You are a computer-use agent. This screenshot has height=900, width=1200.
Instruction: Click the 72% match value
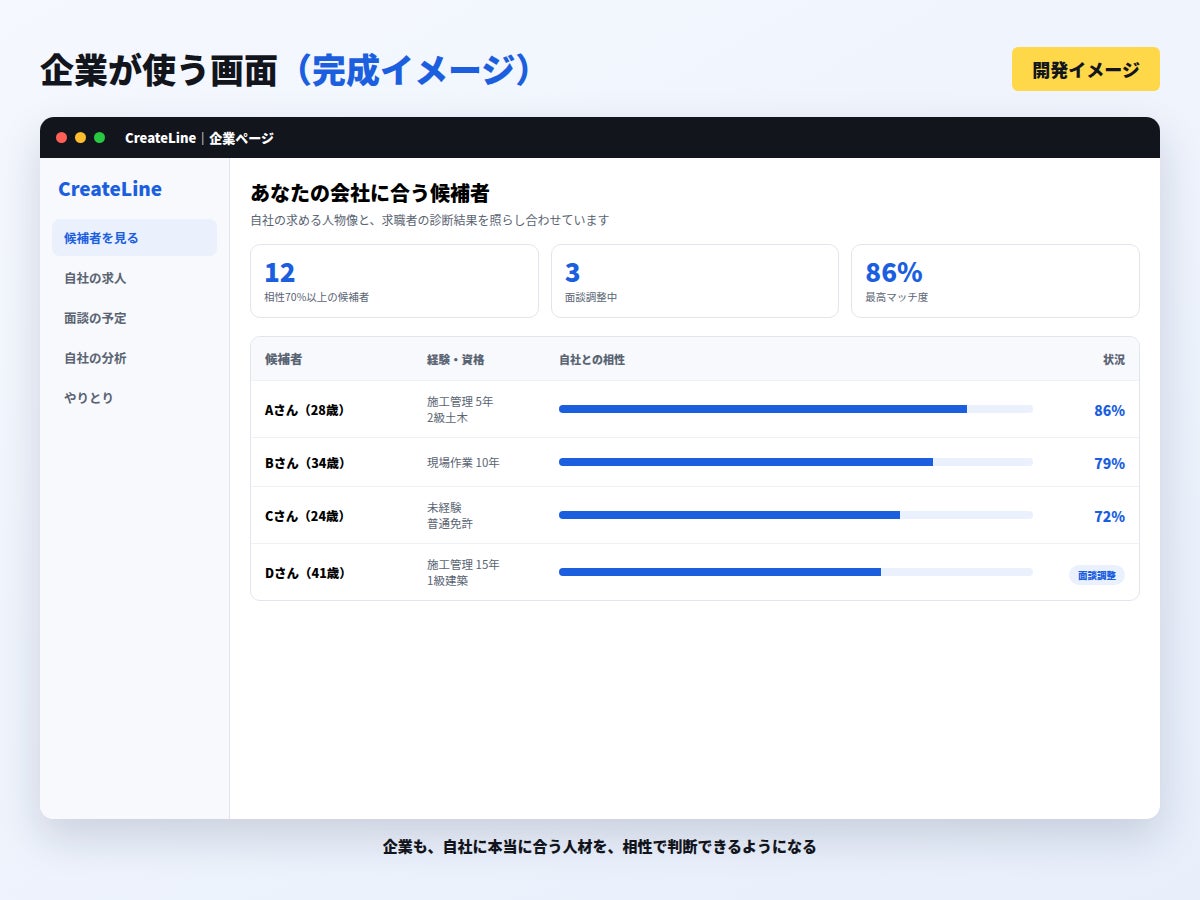[1109, 516]
